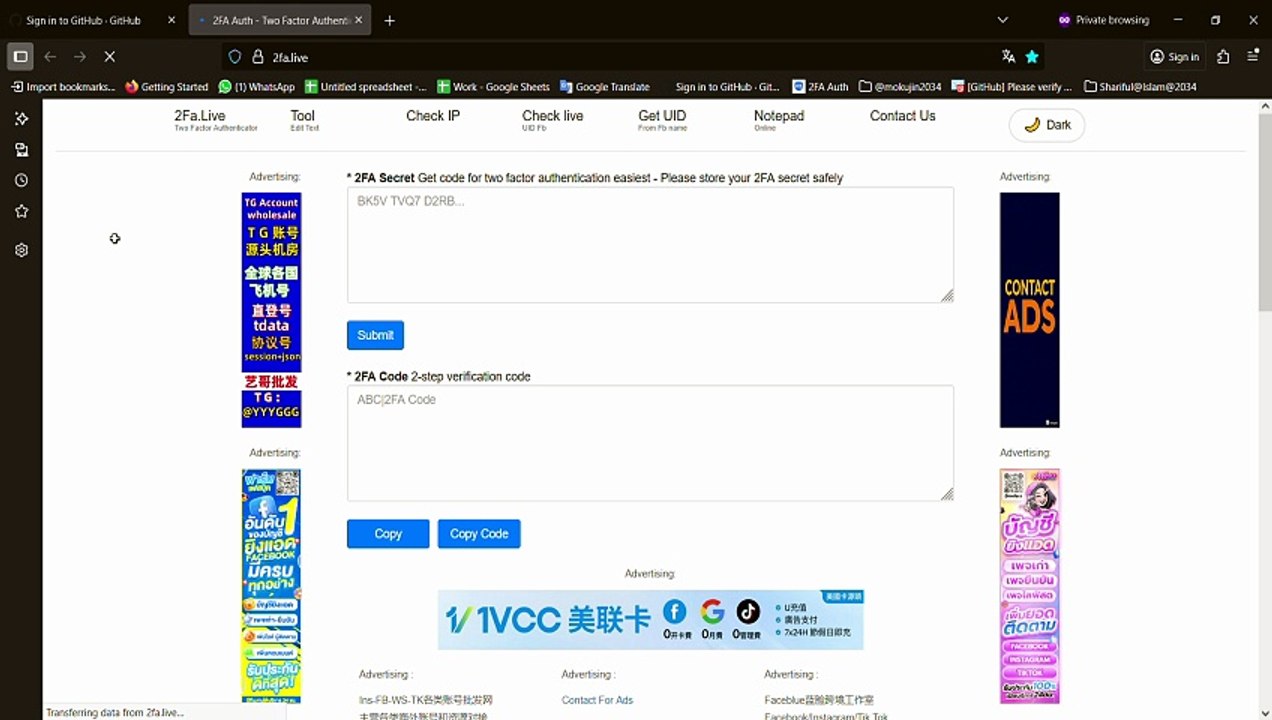Click the translate page icon
Image resolution: width=1272 pixels, height=720 pixels.
pyautogui.click(x=1008, y=57)
